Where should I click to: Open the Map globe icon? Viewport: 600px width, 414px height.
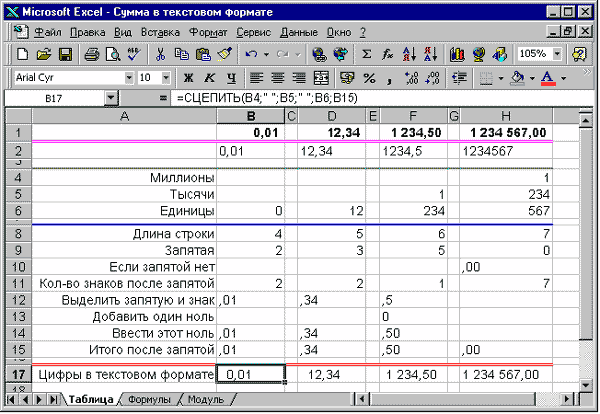click(x=478, y=54)
